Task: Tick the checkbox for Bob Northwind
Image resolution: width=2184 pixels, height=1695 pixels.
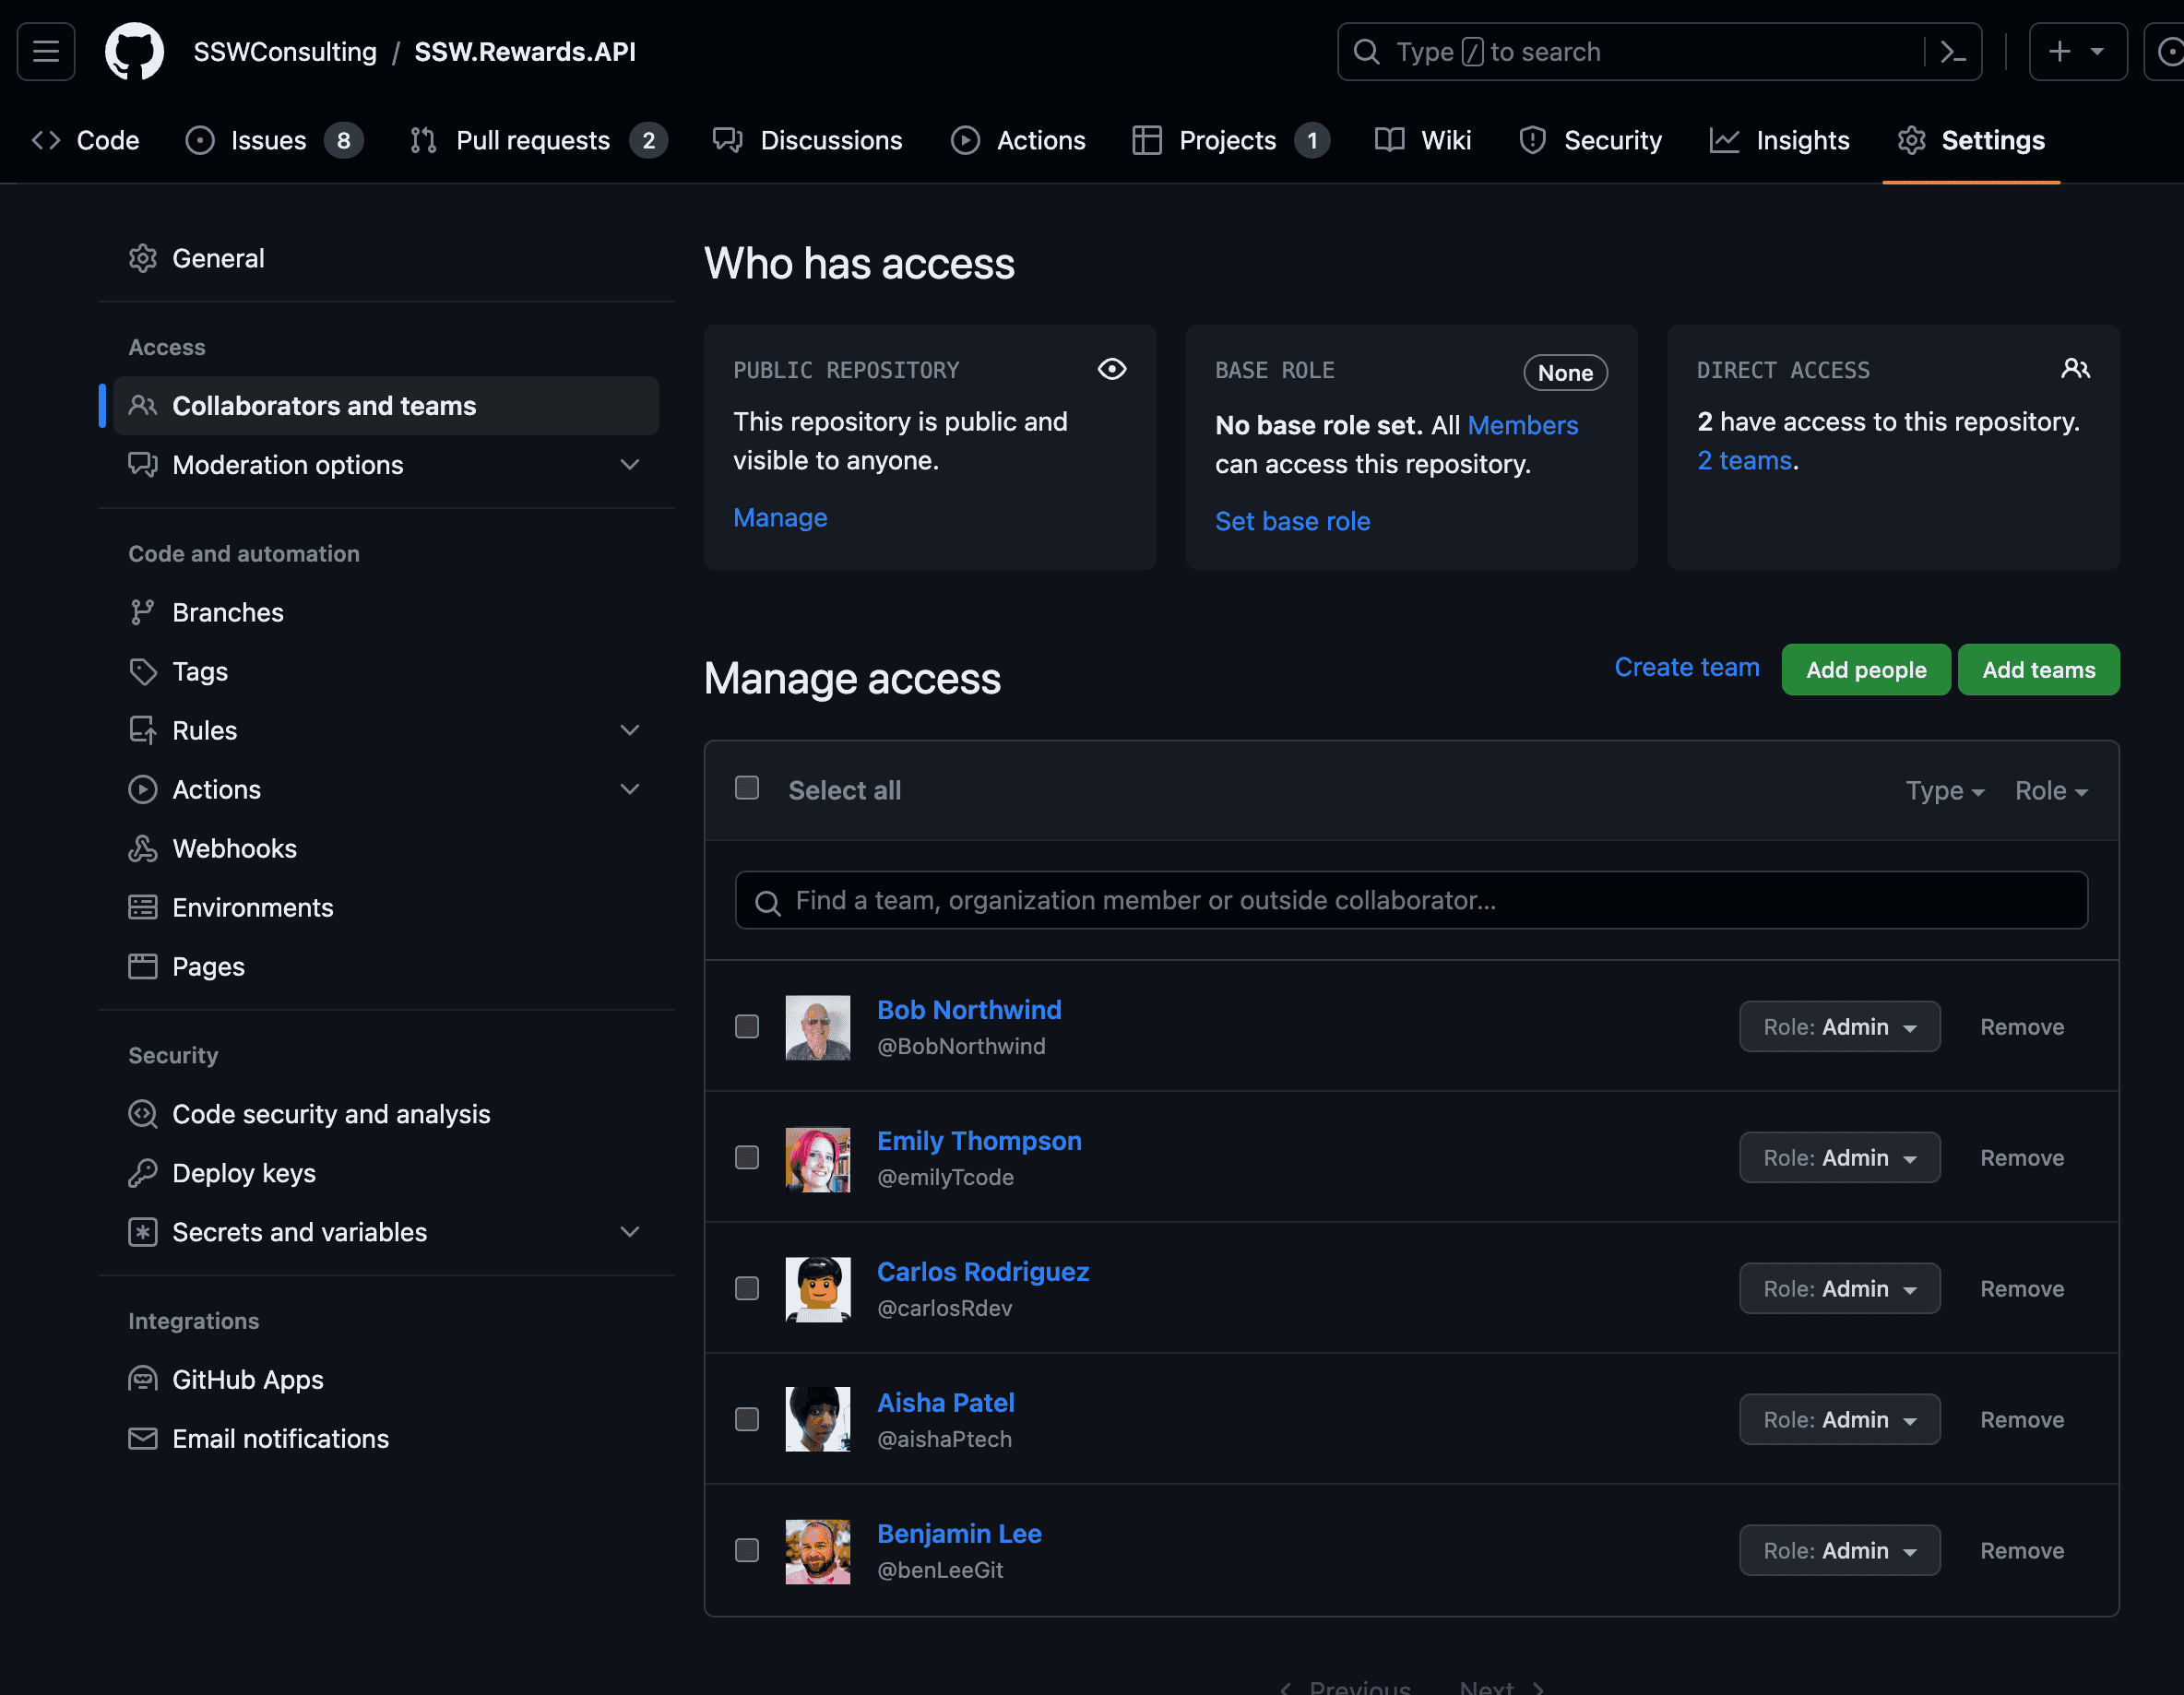Action: click(747, 1026)
